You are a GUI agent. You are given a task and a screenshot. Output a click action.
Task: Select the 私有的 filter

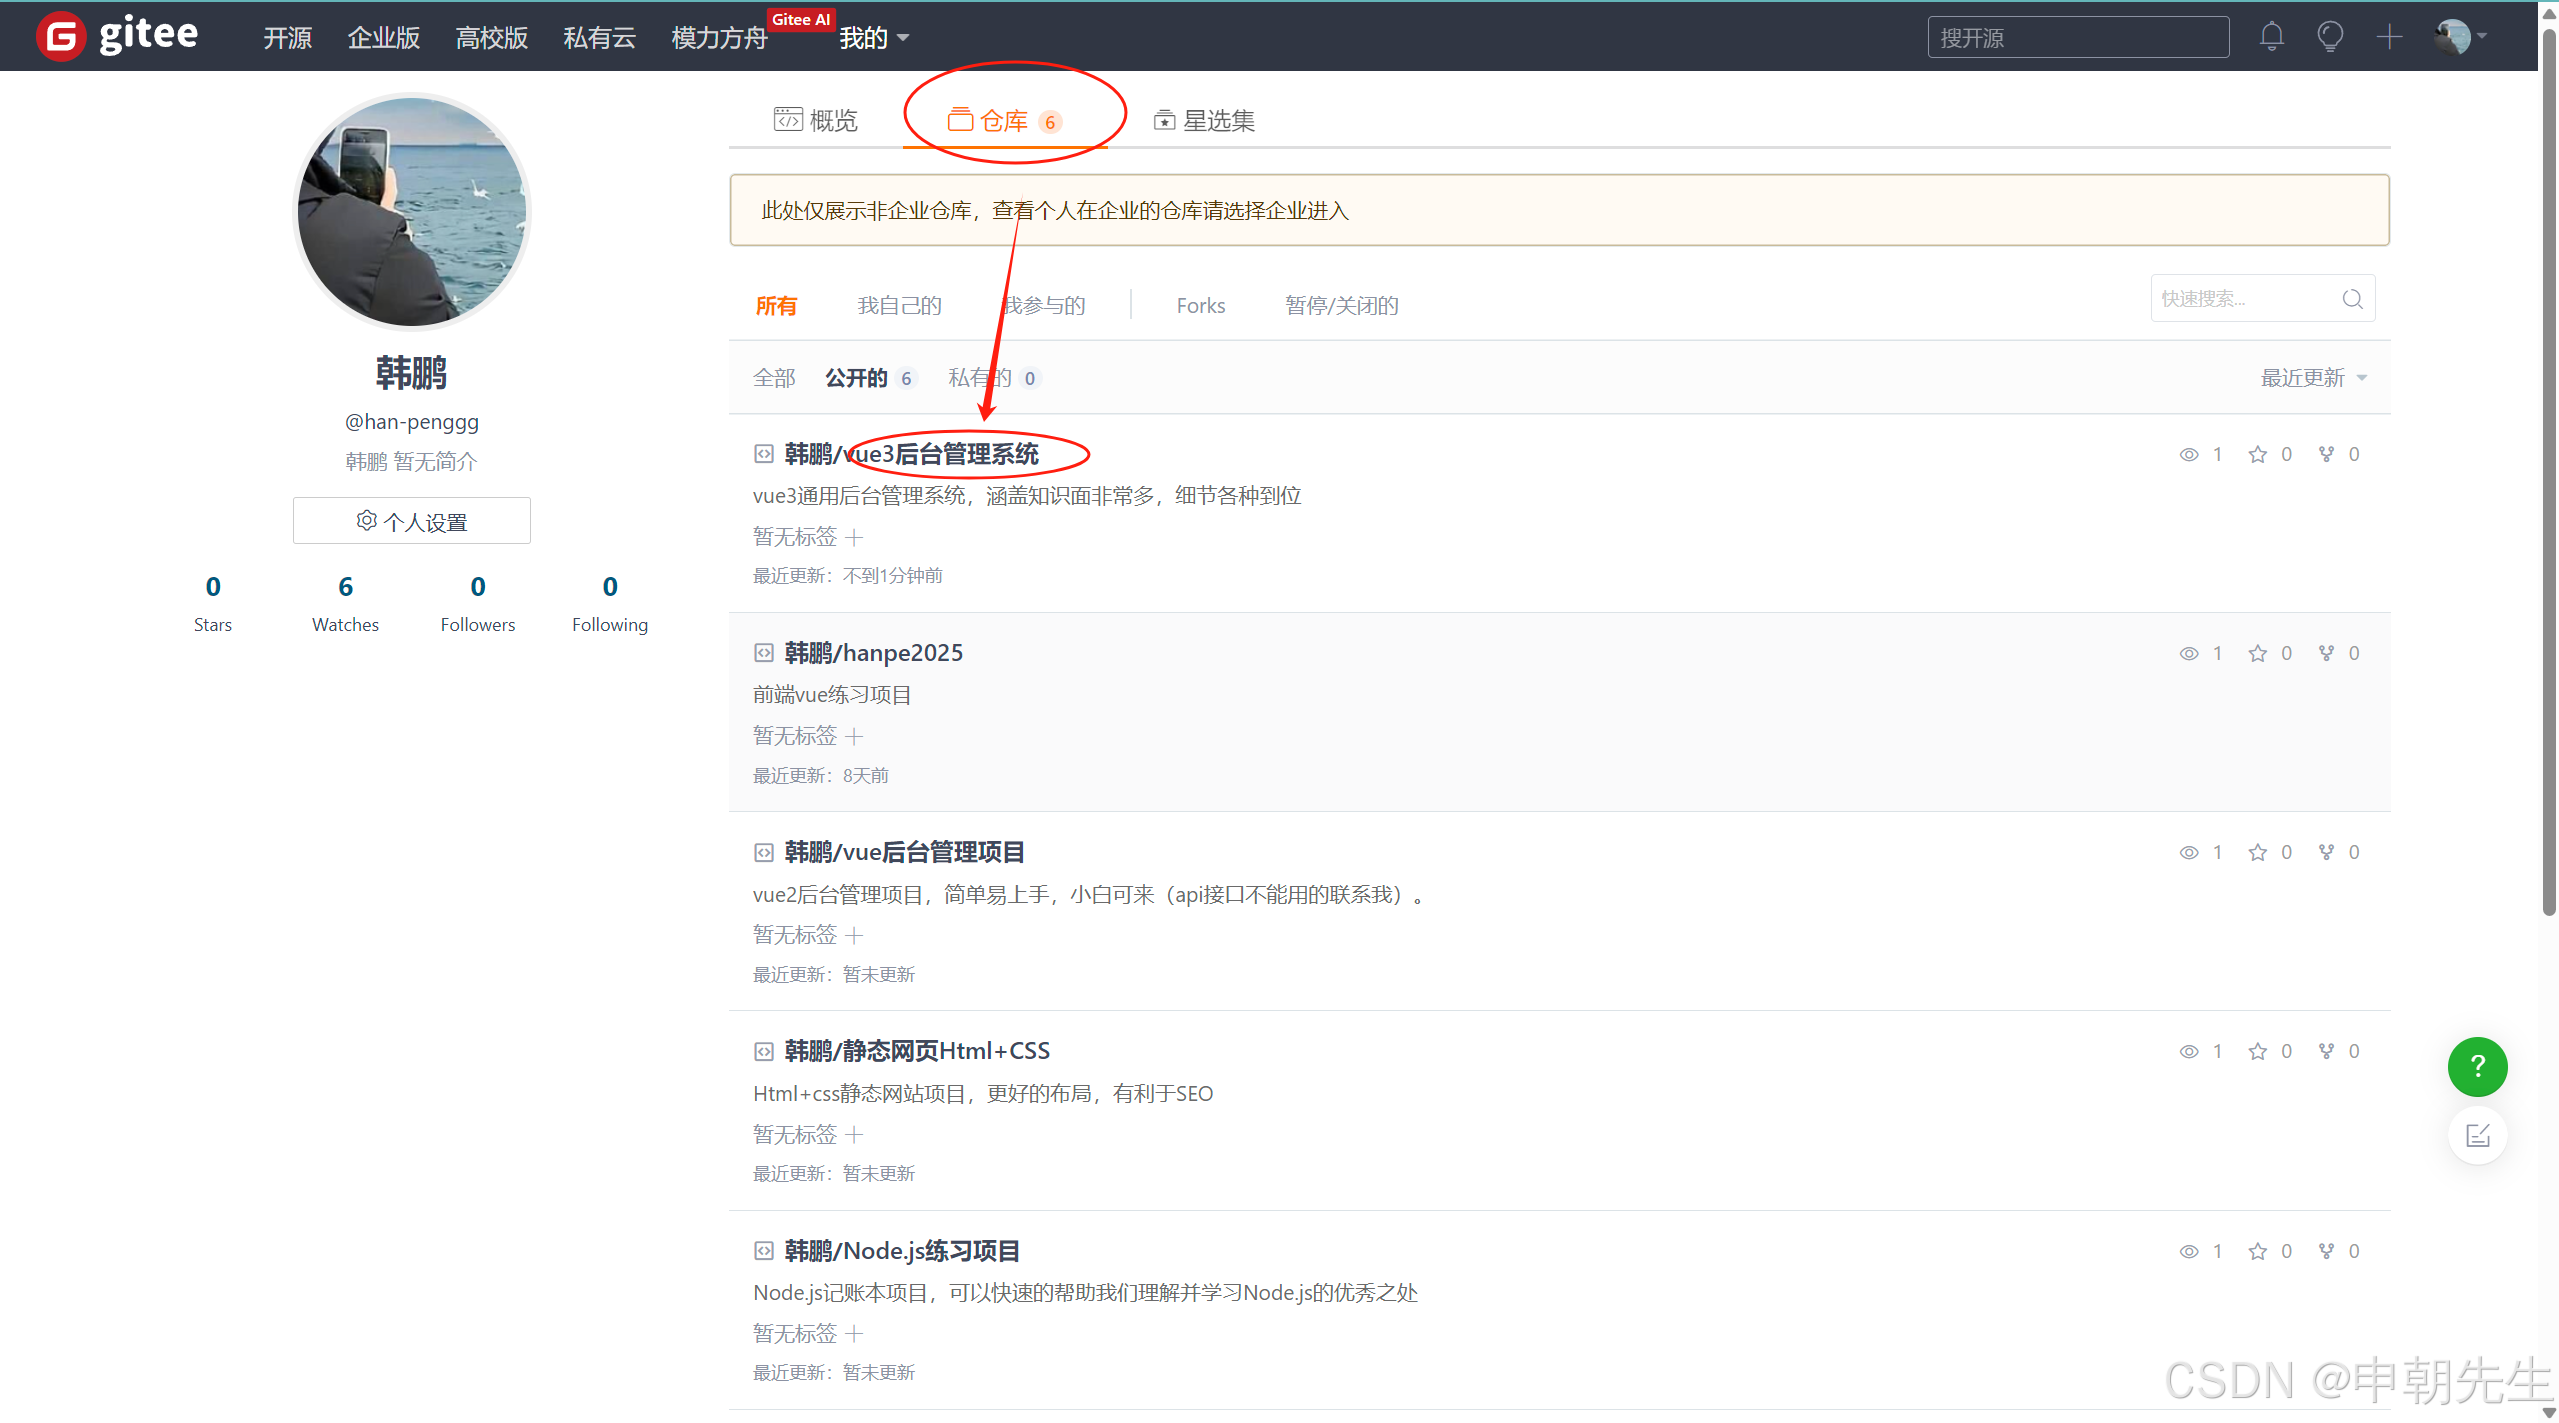click(x=979, y=378)
